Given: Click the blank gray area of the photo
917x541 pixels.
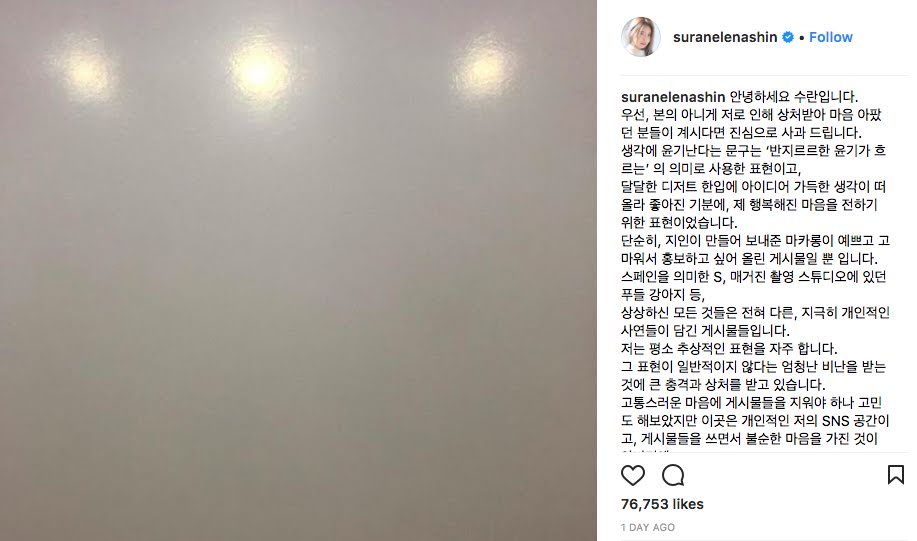Looking at the screenshot, I should [298, 322].
